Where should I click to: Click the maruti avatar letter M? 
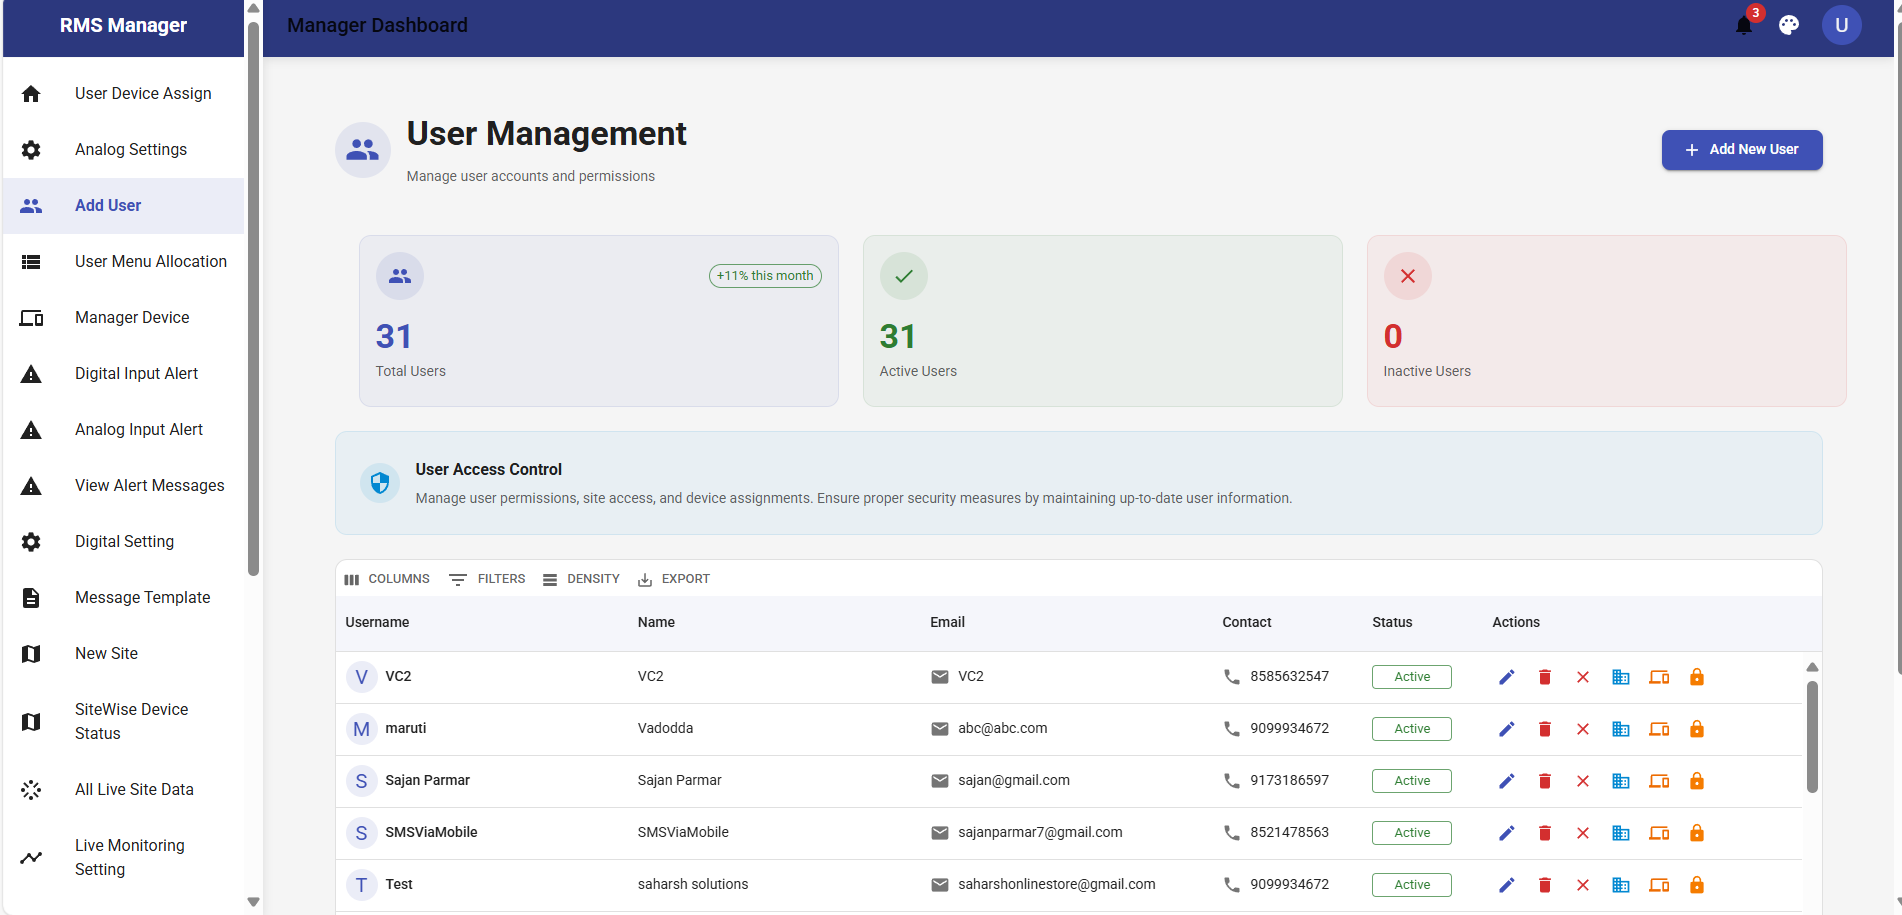coord(361,729)
